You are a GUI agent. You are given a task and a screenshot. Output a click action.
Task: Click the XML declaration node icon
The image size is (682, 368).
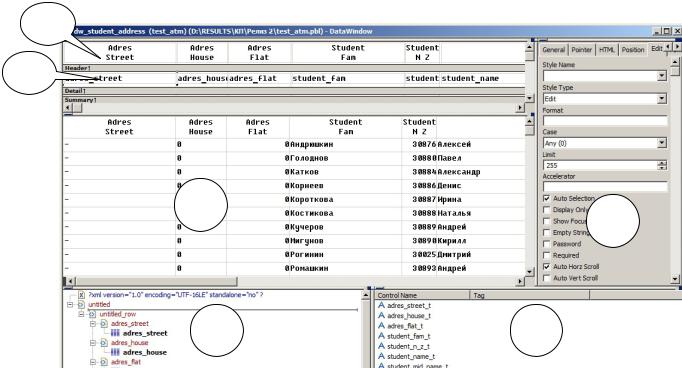pyautogui.click(x=81, y=295)
